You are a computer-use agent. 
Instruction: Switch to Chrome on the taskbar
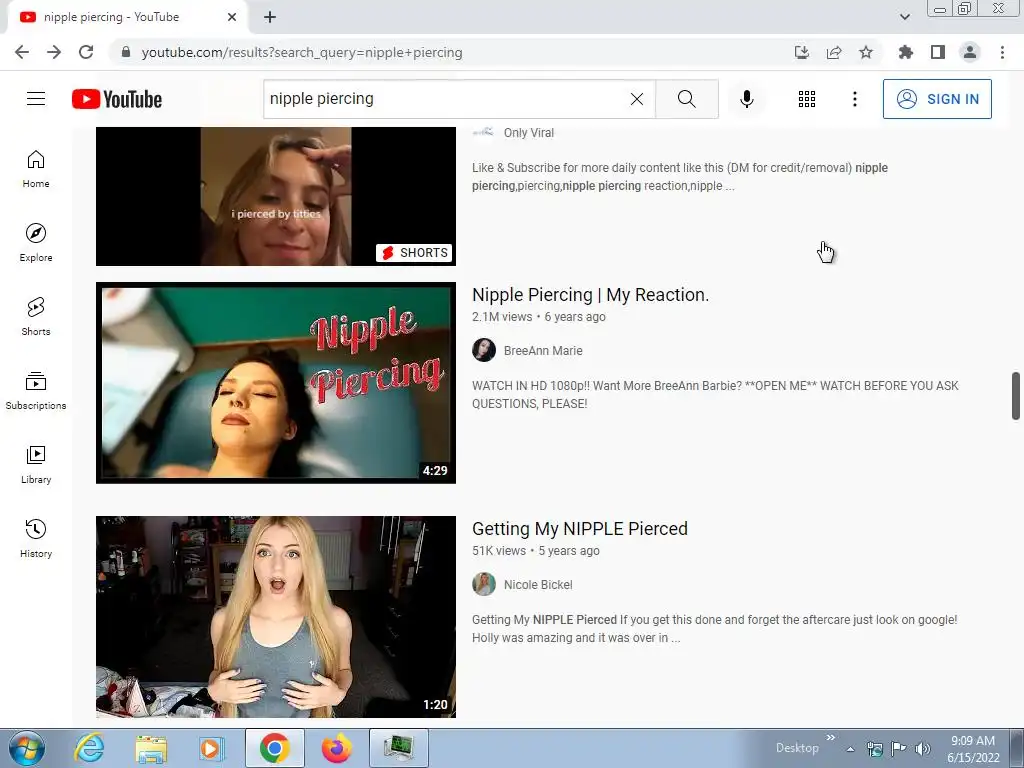click(275, 748)
